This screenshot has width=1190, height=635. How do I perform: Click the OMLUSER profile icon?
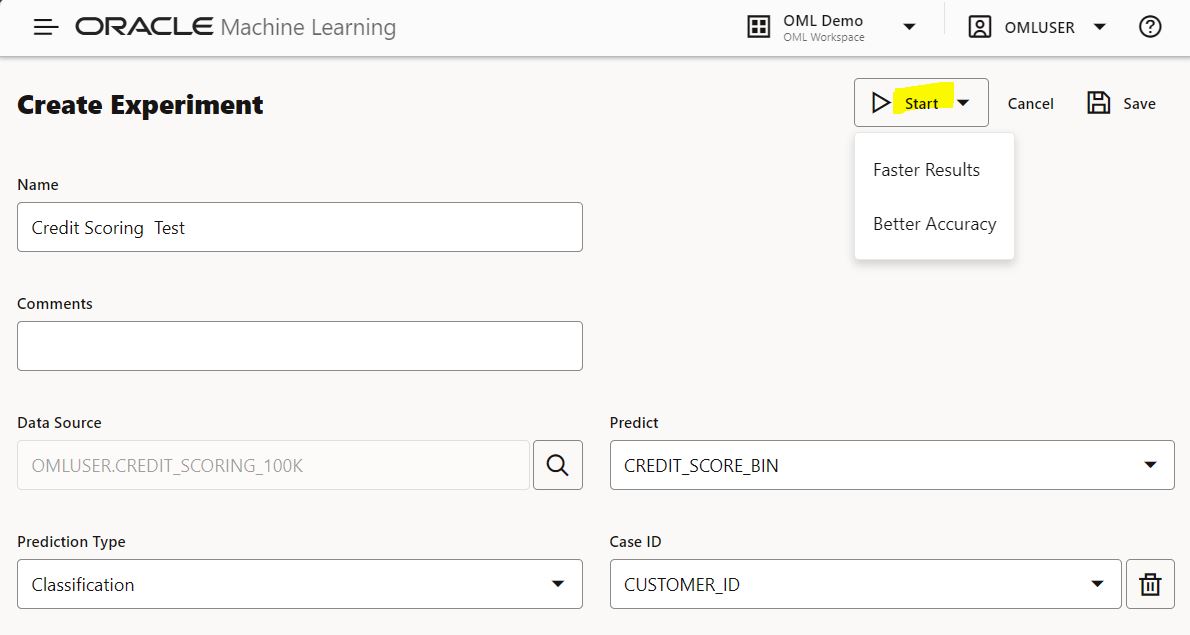(x=979, y=27)
